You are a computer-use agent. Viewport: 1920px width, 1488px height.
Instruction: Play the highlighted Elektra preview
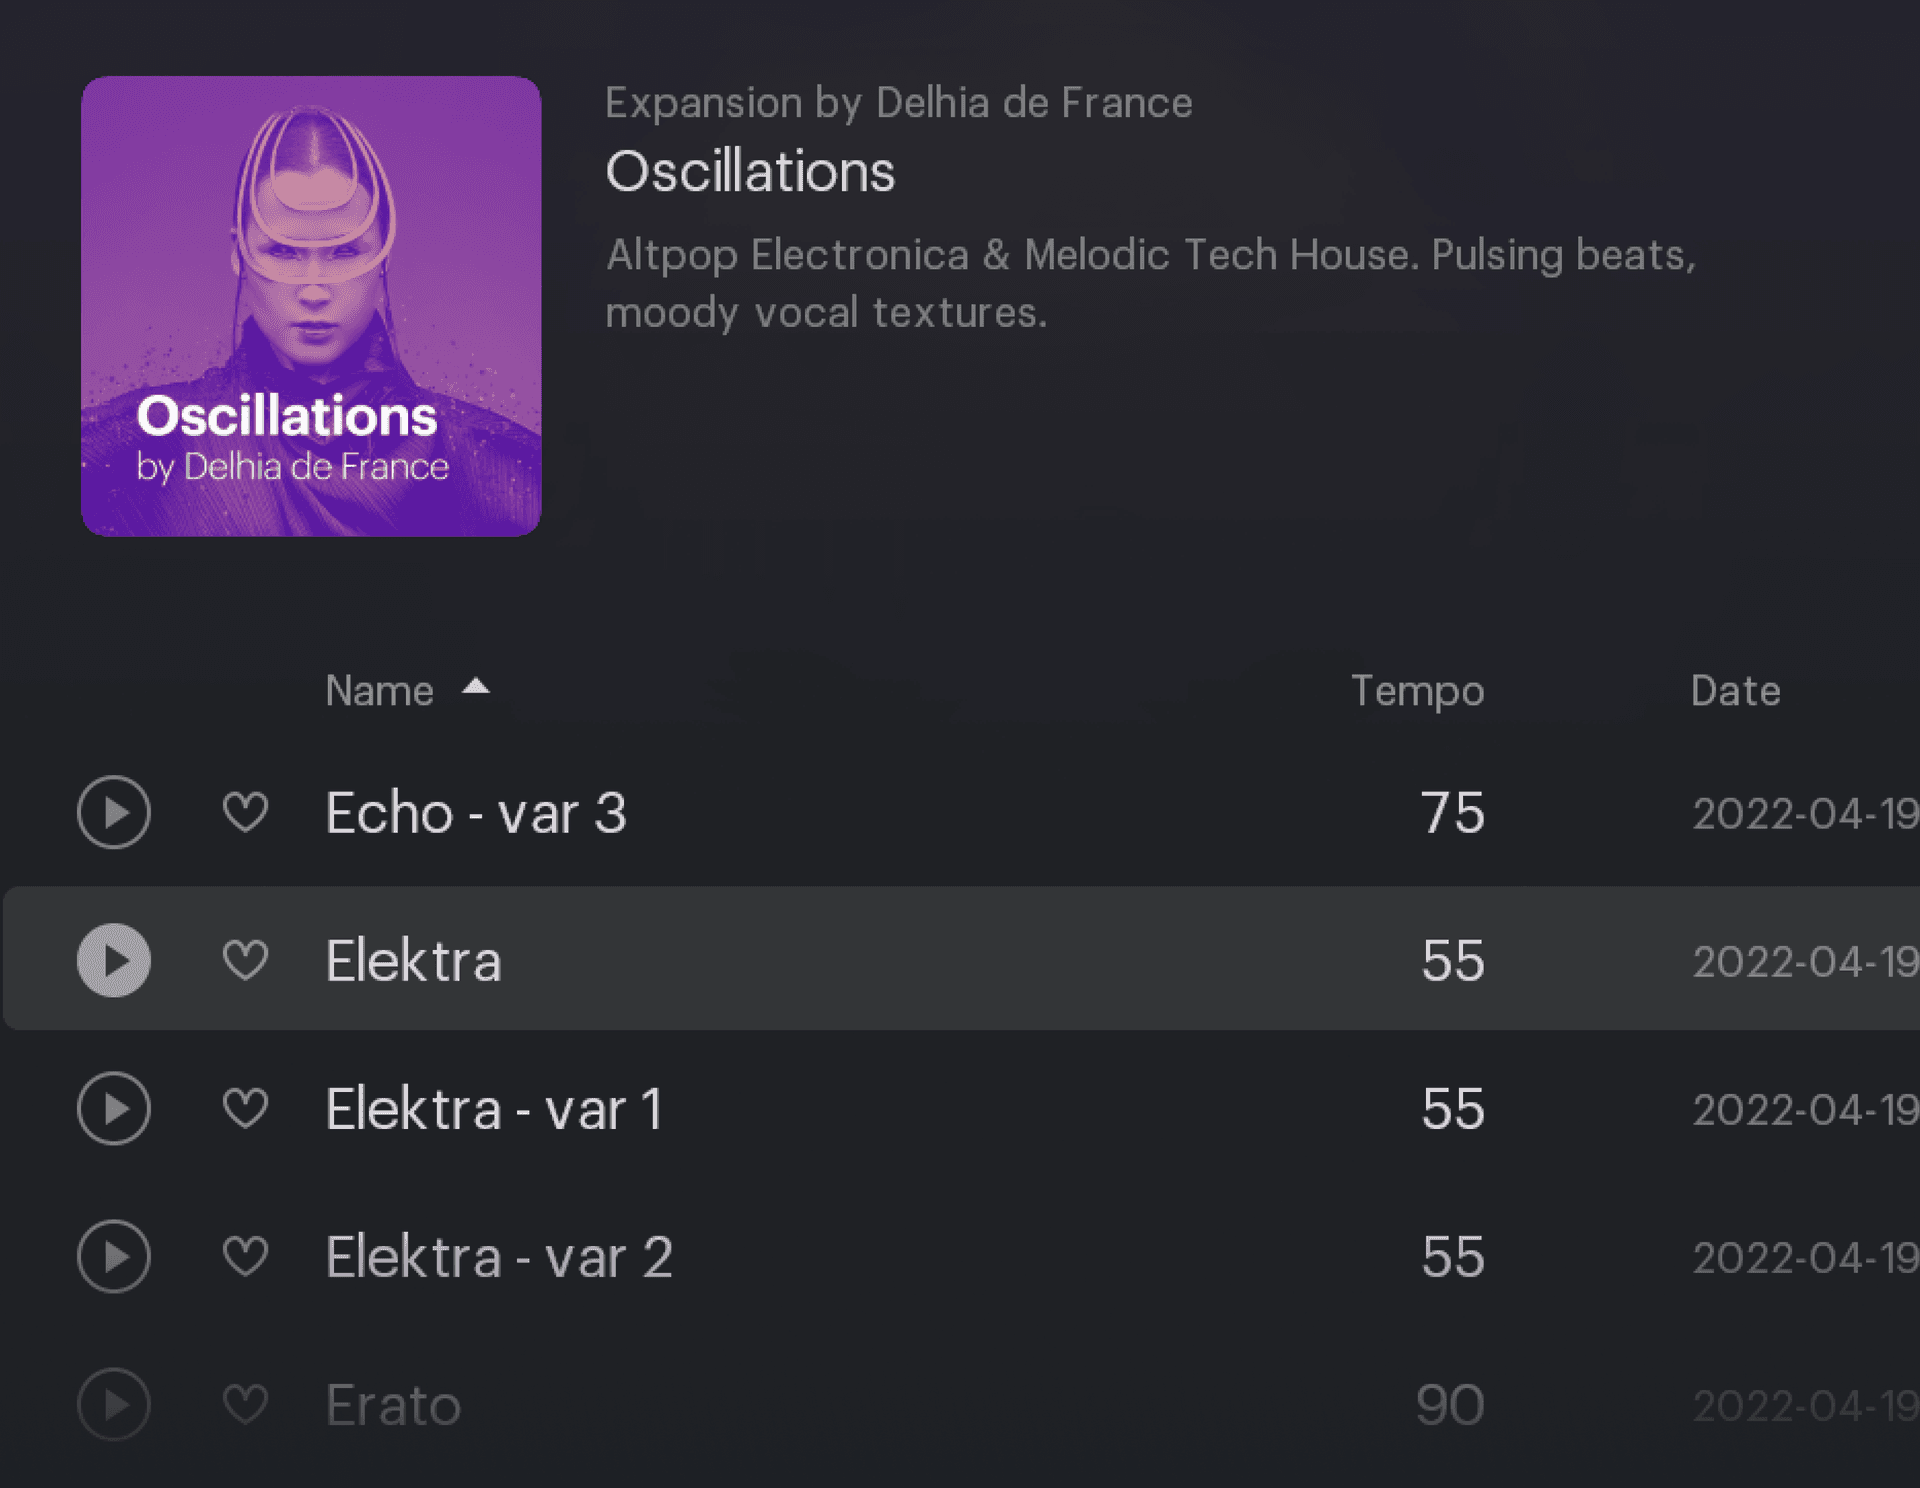114,960
